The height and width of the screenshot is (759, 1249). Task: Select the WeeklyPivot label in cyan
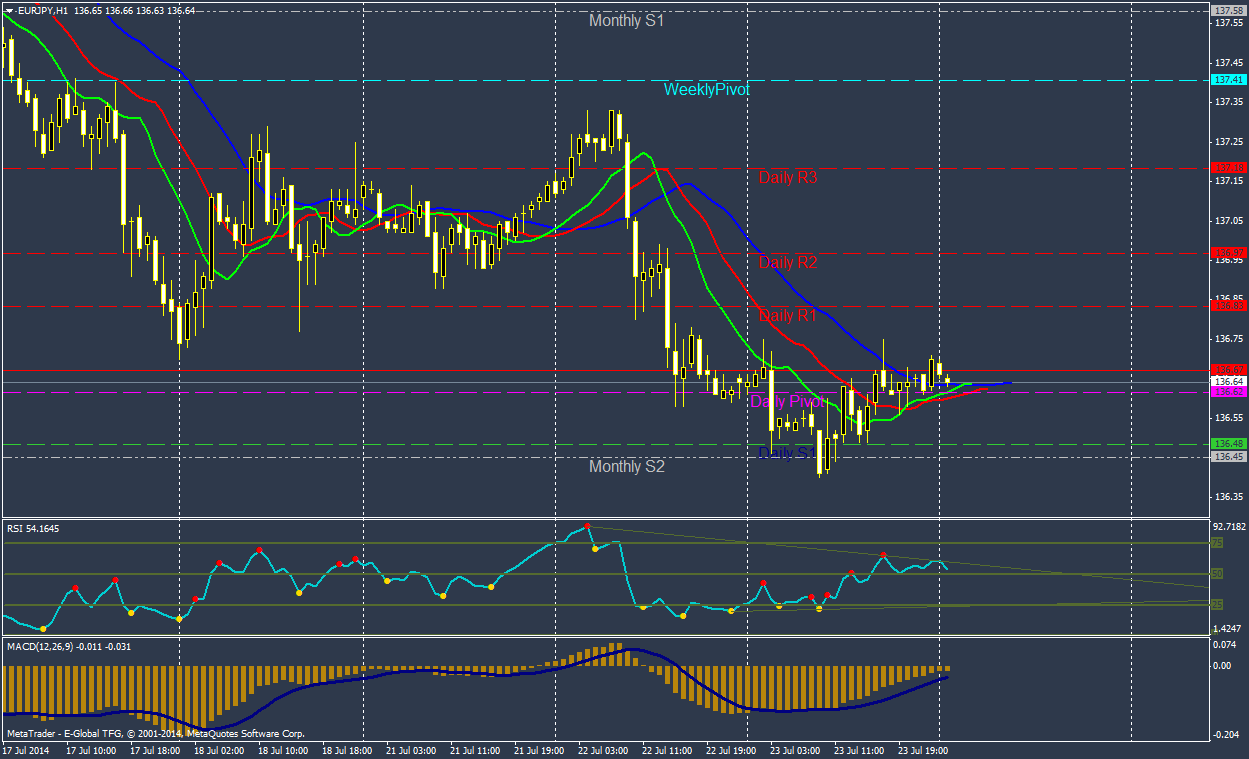(706, 90)
